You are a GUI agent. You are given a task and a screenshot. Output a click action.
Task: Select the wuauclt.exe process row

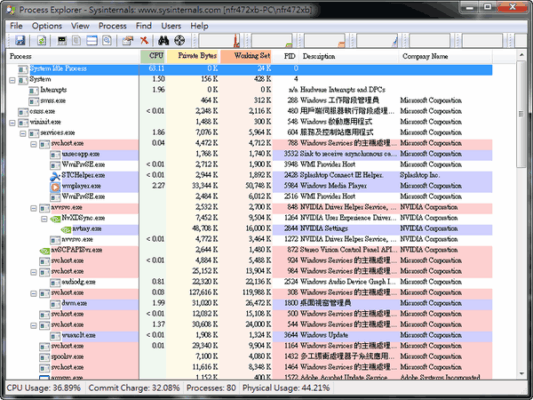pos(249,336)
